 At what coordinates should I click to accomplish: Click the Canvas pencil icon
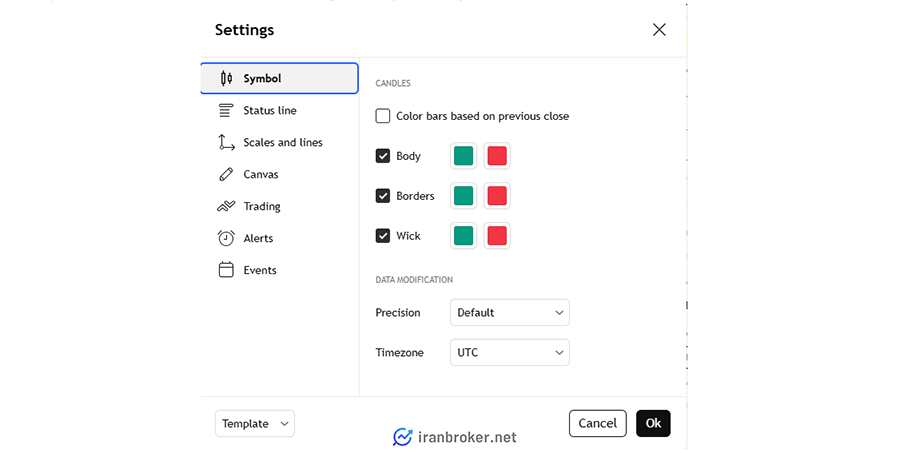(226, 174)
